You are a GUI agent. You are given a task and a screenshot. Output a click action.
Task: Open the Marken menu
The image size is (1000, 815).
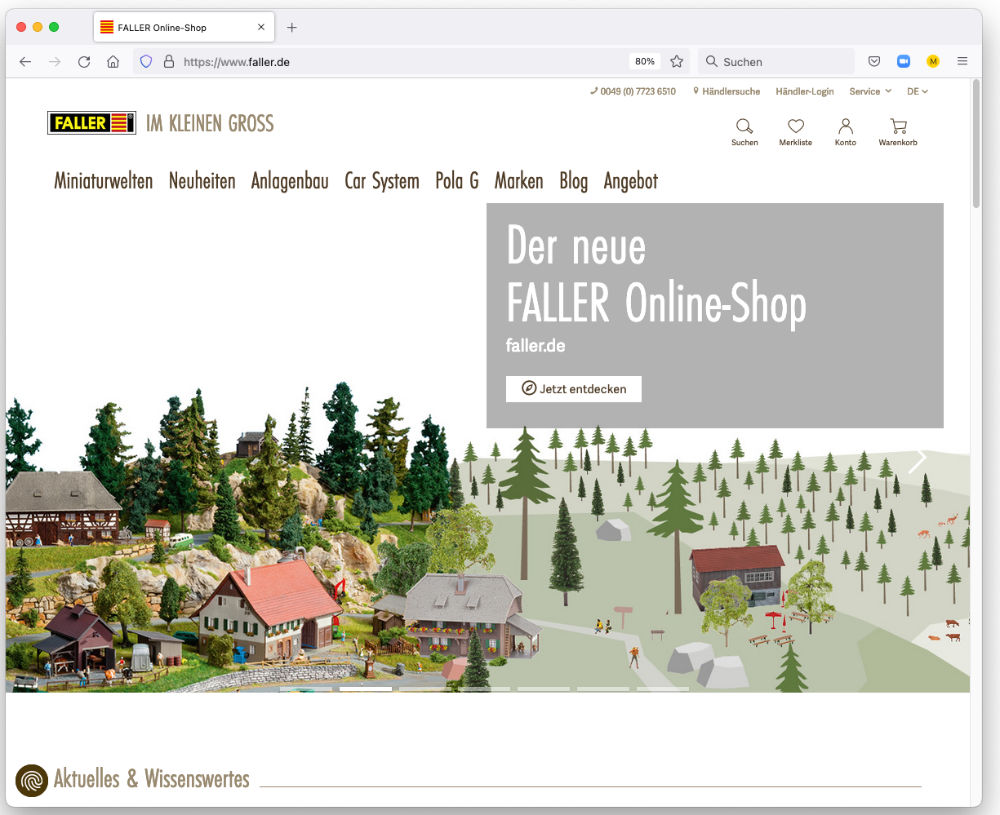[x=518, y=181]
